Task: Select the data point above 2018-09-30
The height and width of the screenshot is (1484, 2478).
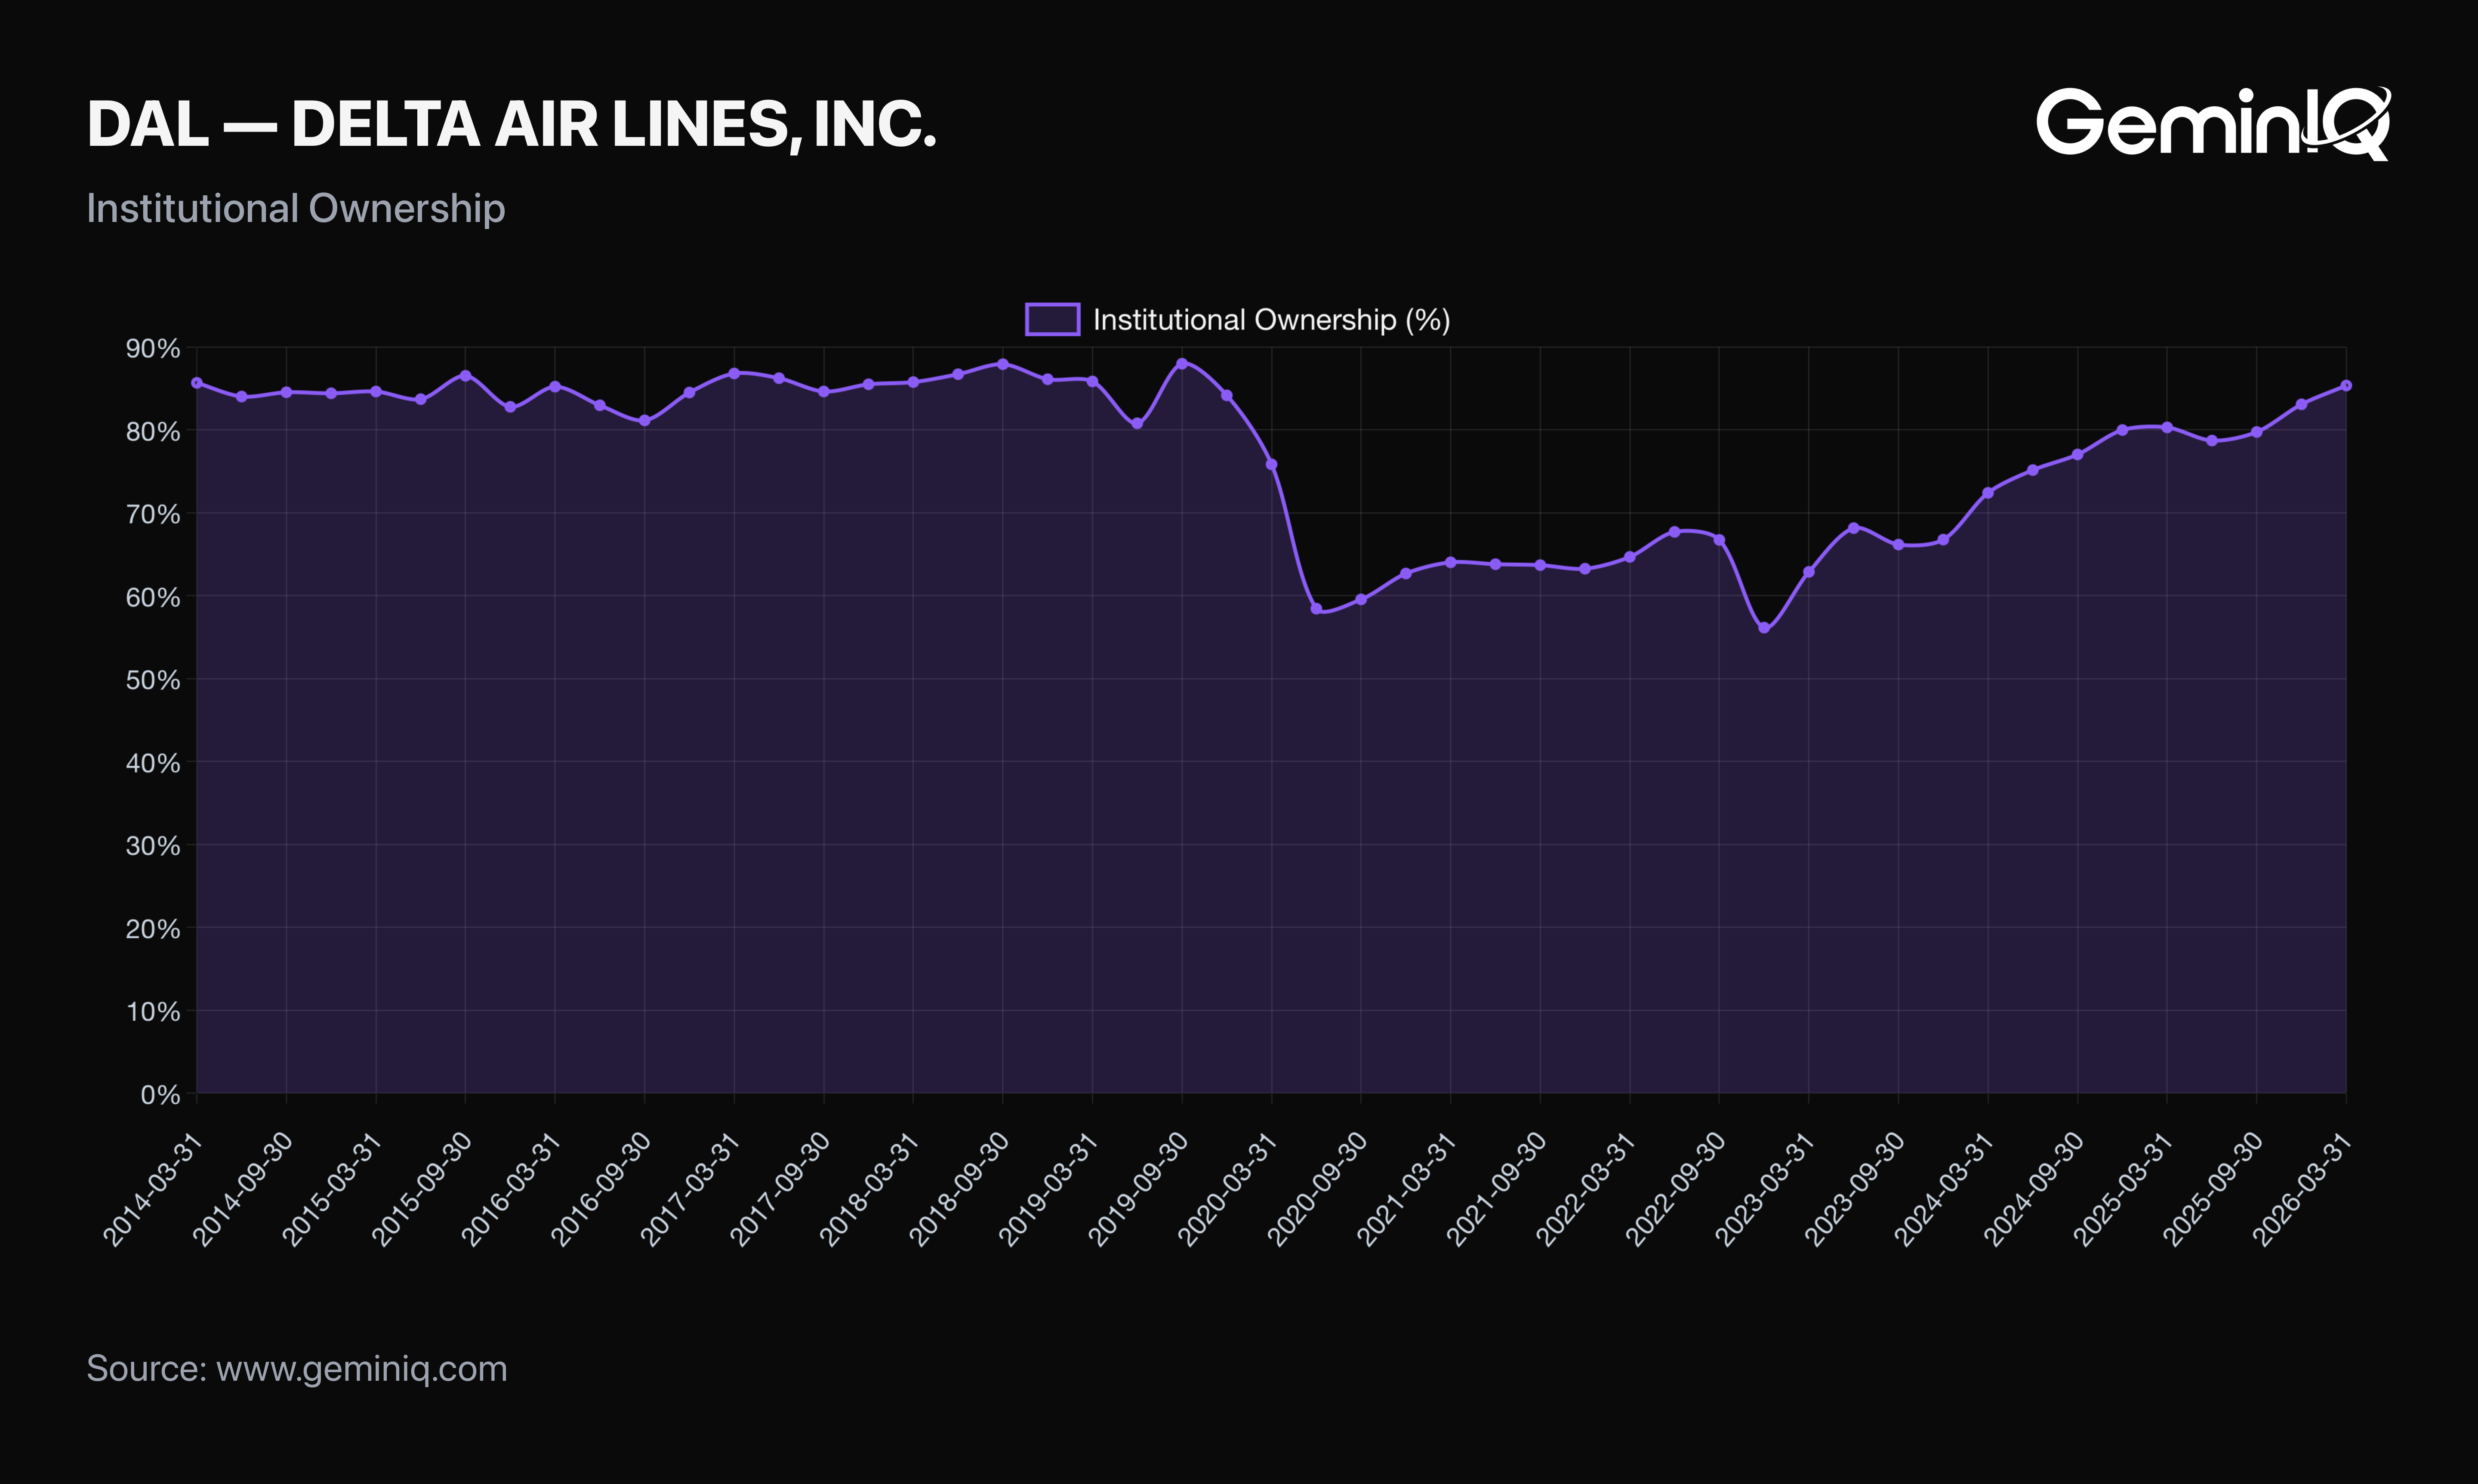Action: [1003, 364]
